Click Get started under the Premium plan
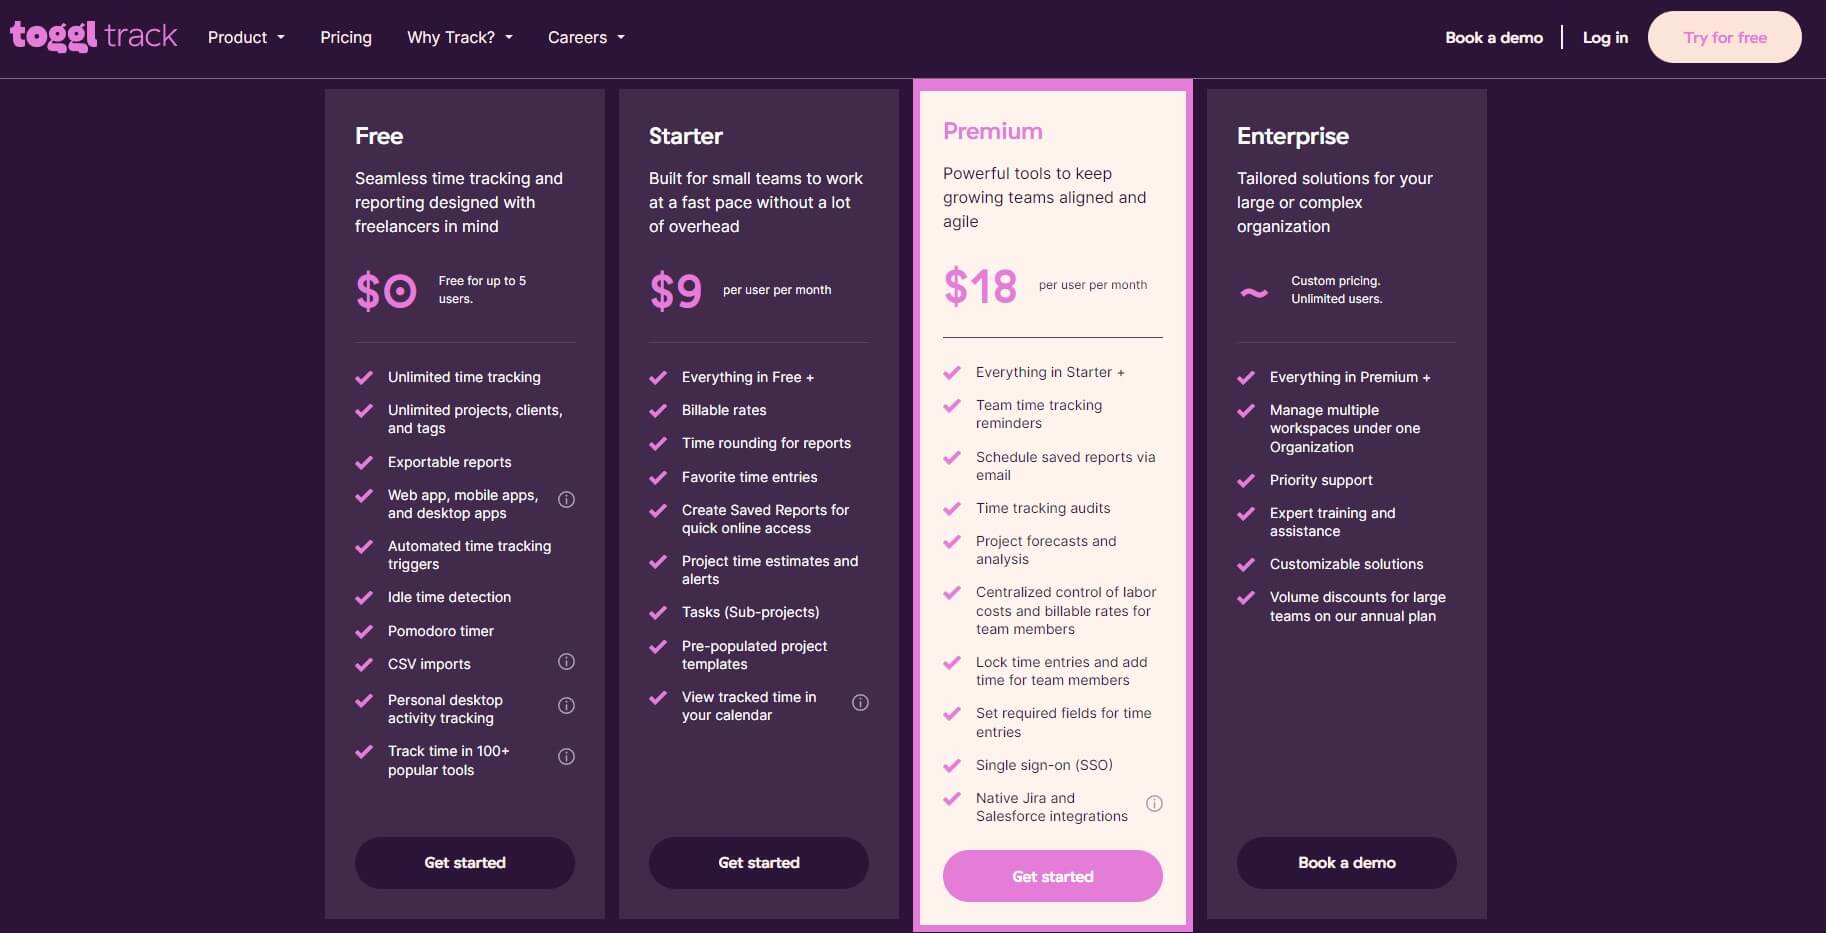The image size is (1826, 933). [x=1052, y=876]
